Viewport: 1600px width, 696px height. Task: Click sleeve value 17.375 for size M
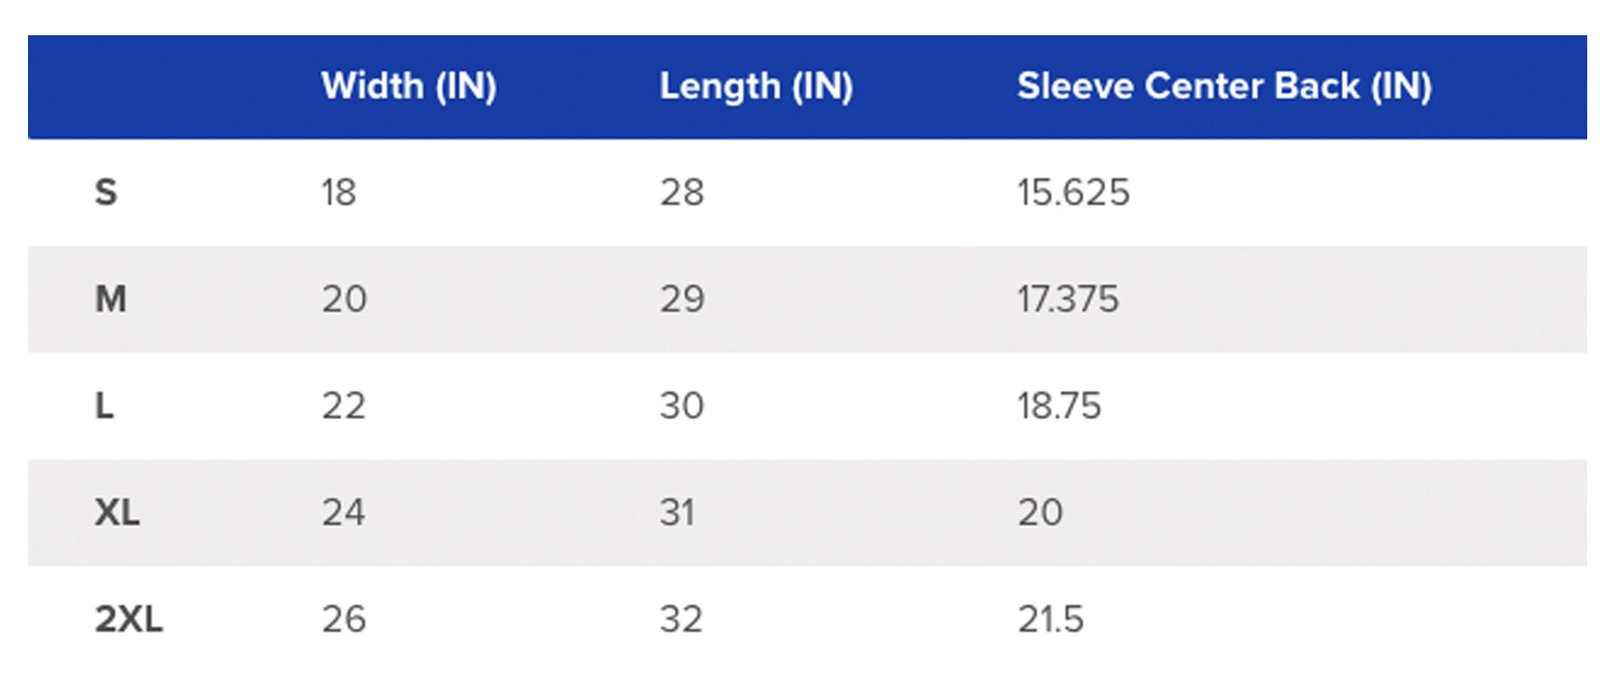tap(1067, 299)
